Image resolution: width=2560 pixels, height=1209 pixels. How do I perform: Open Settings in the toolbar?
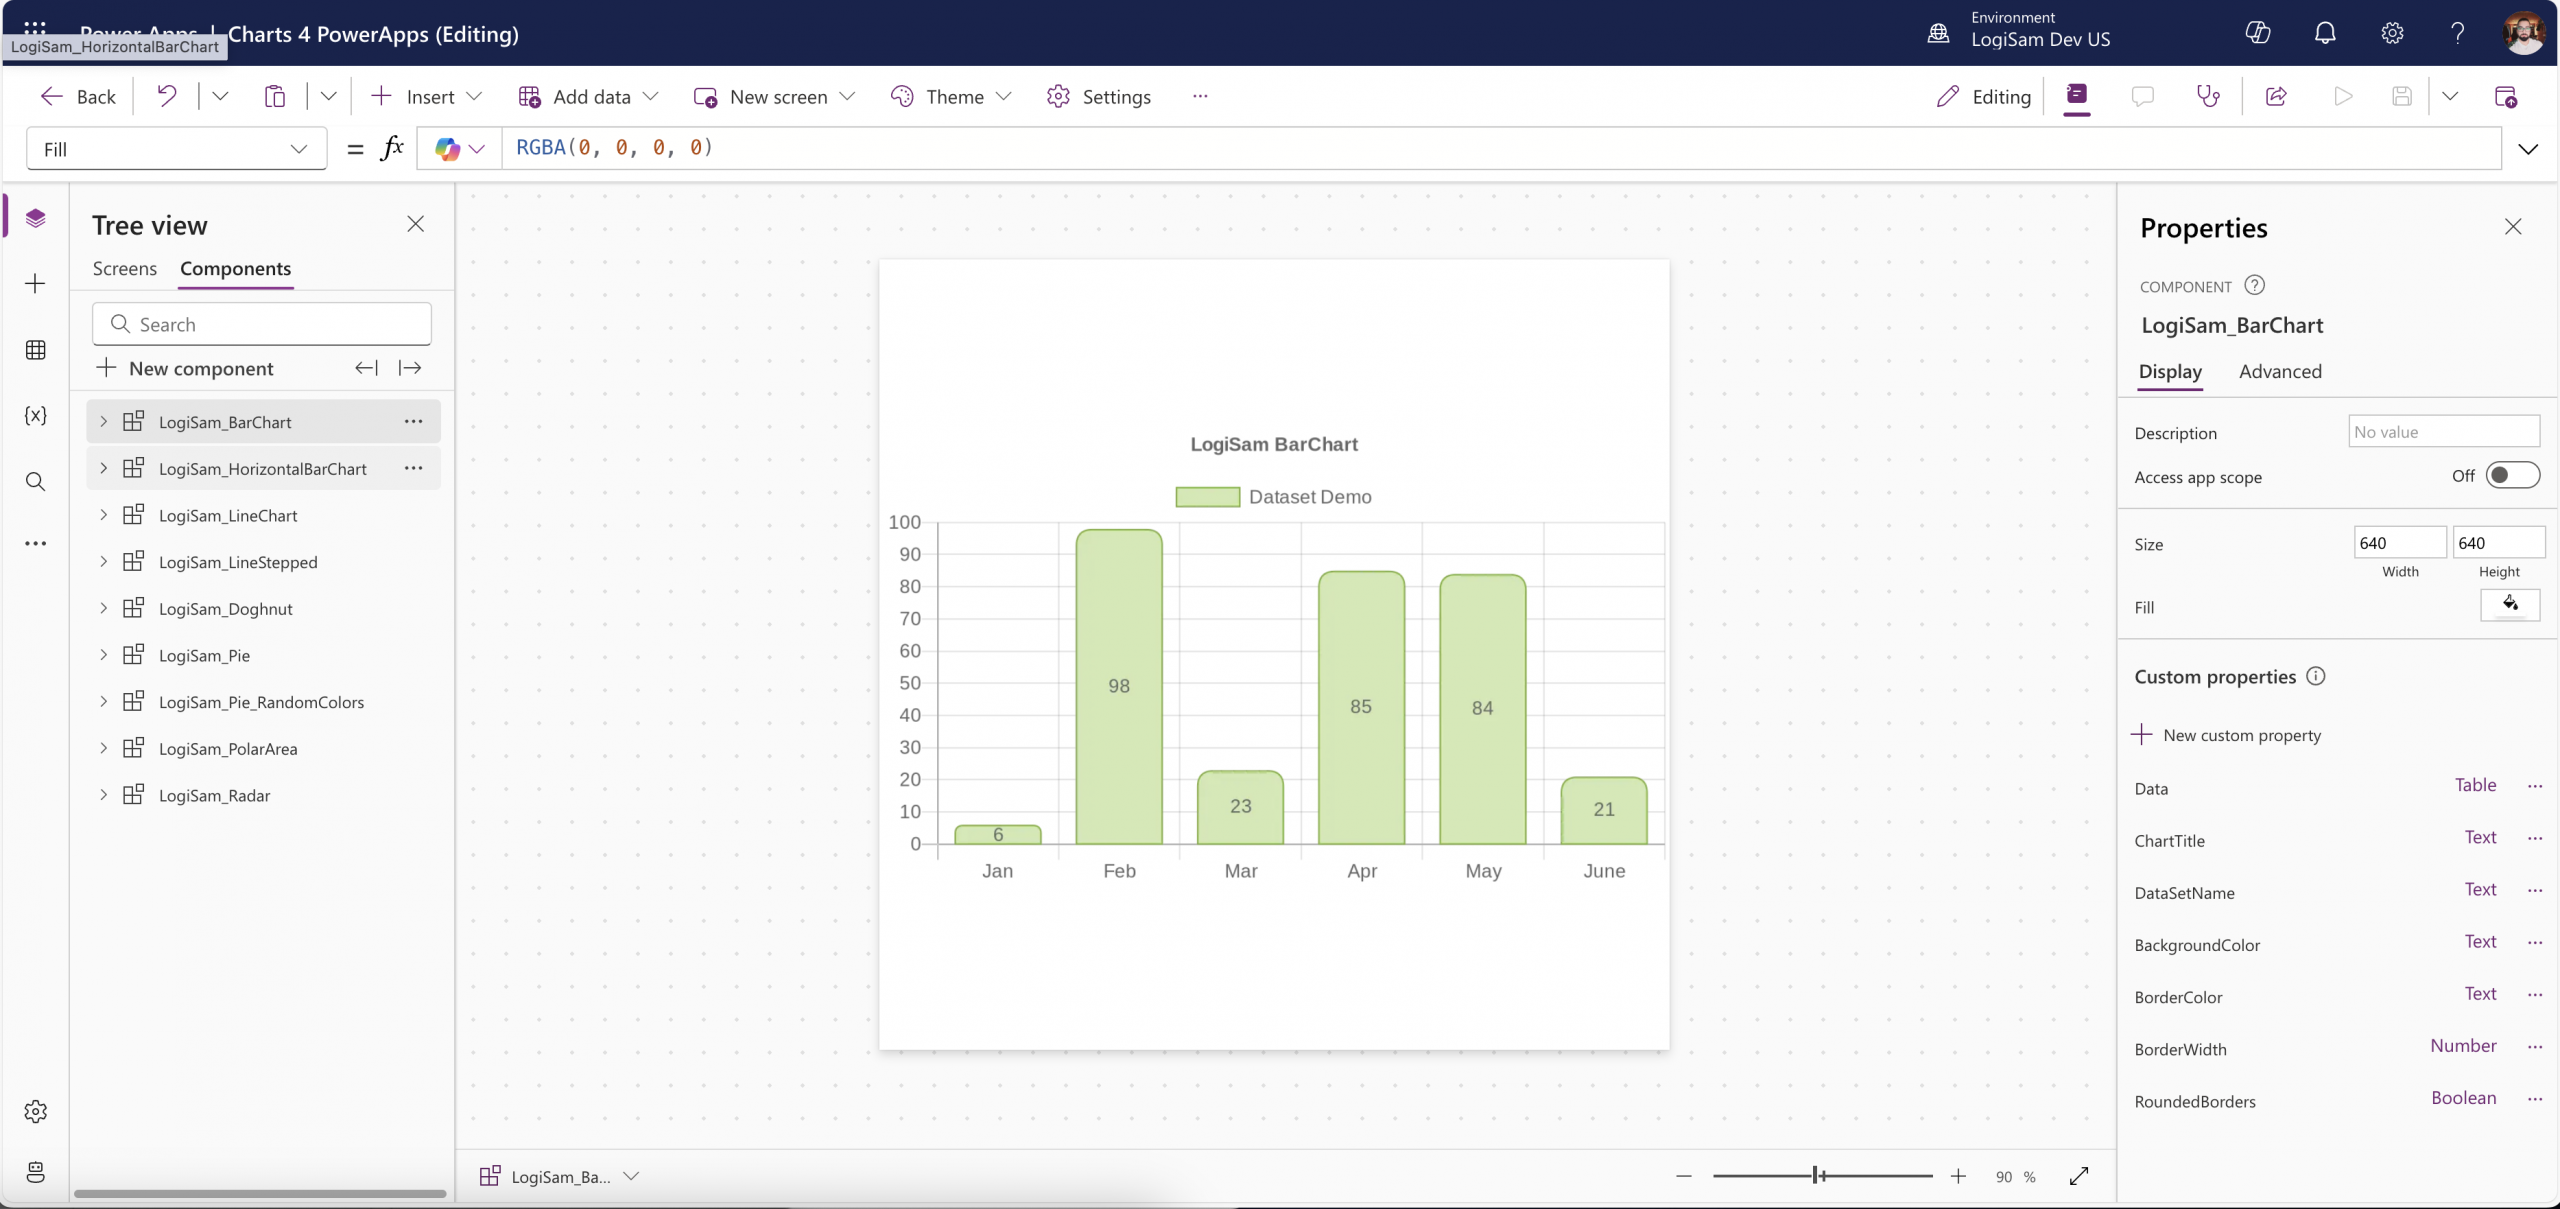point(1099,96)
